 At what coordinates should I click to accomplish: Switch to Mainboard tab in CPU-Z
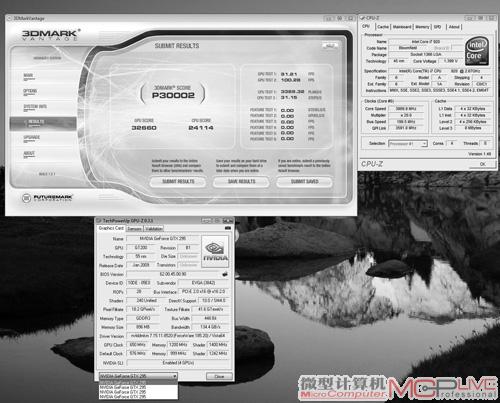tap(402, 27)
